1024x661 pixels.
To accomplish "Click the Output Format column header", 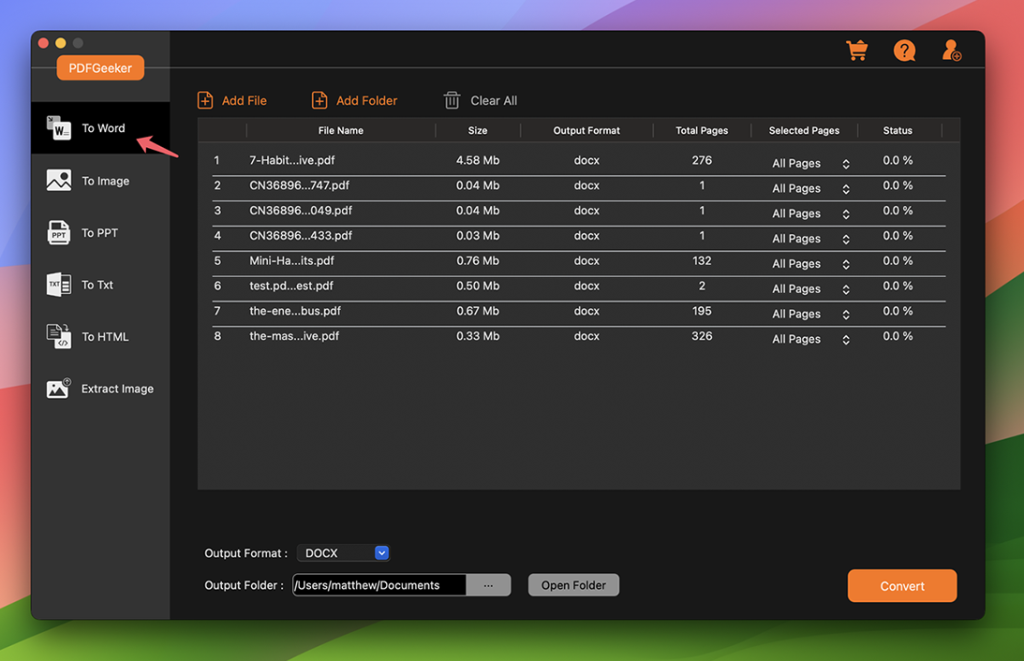I will click(586, 131).
